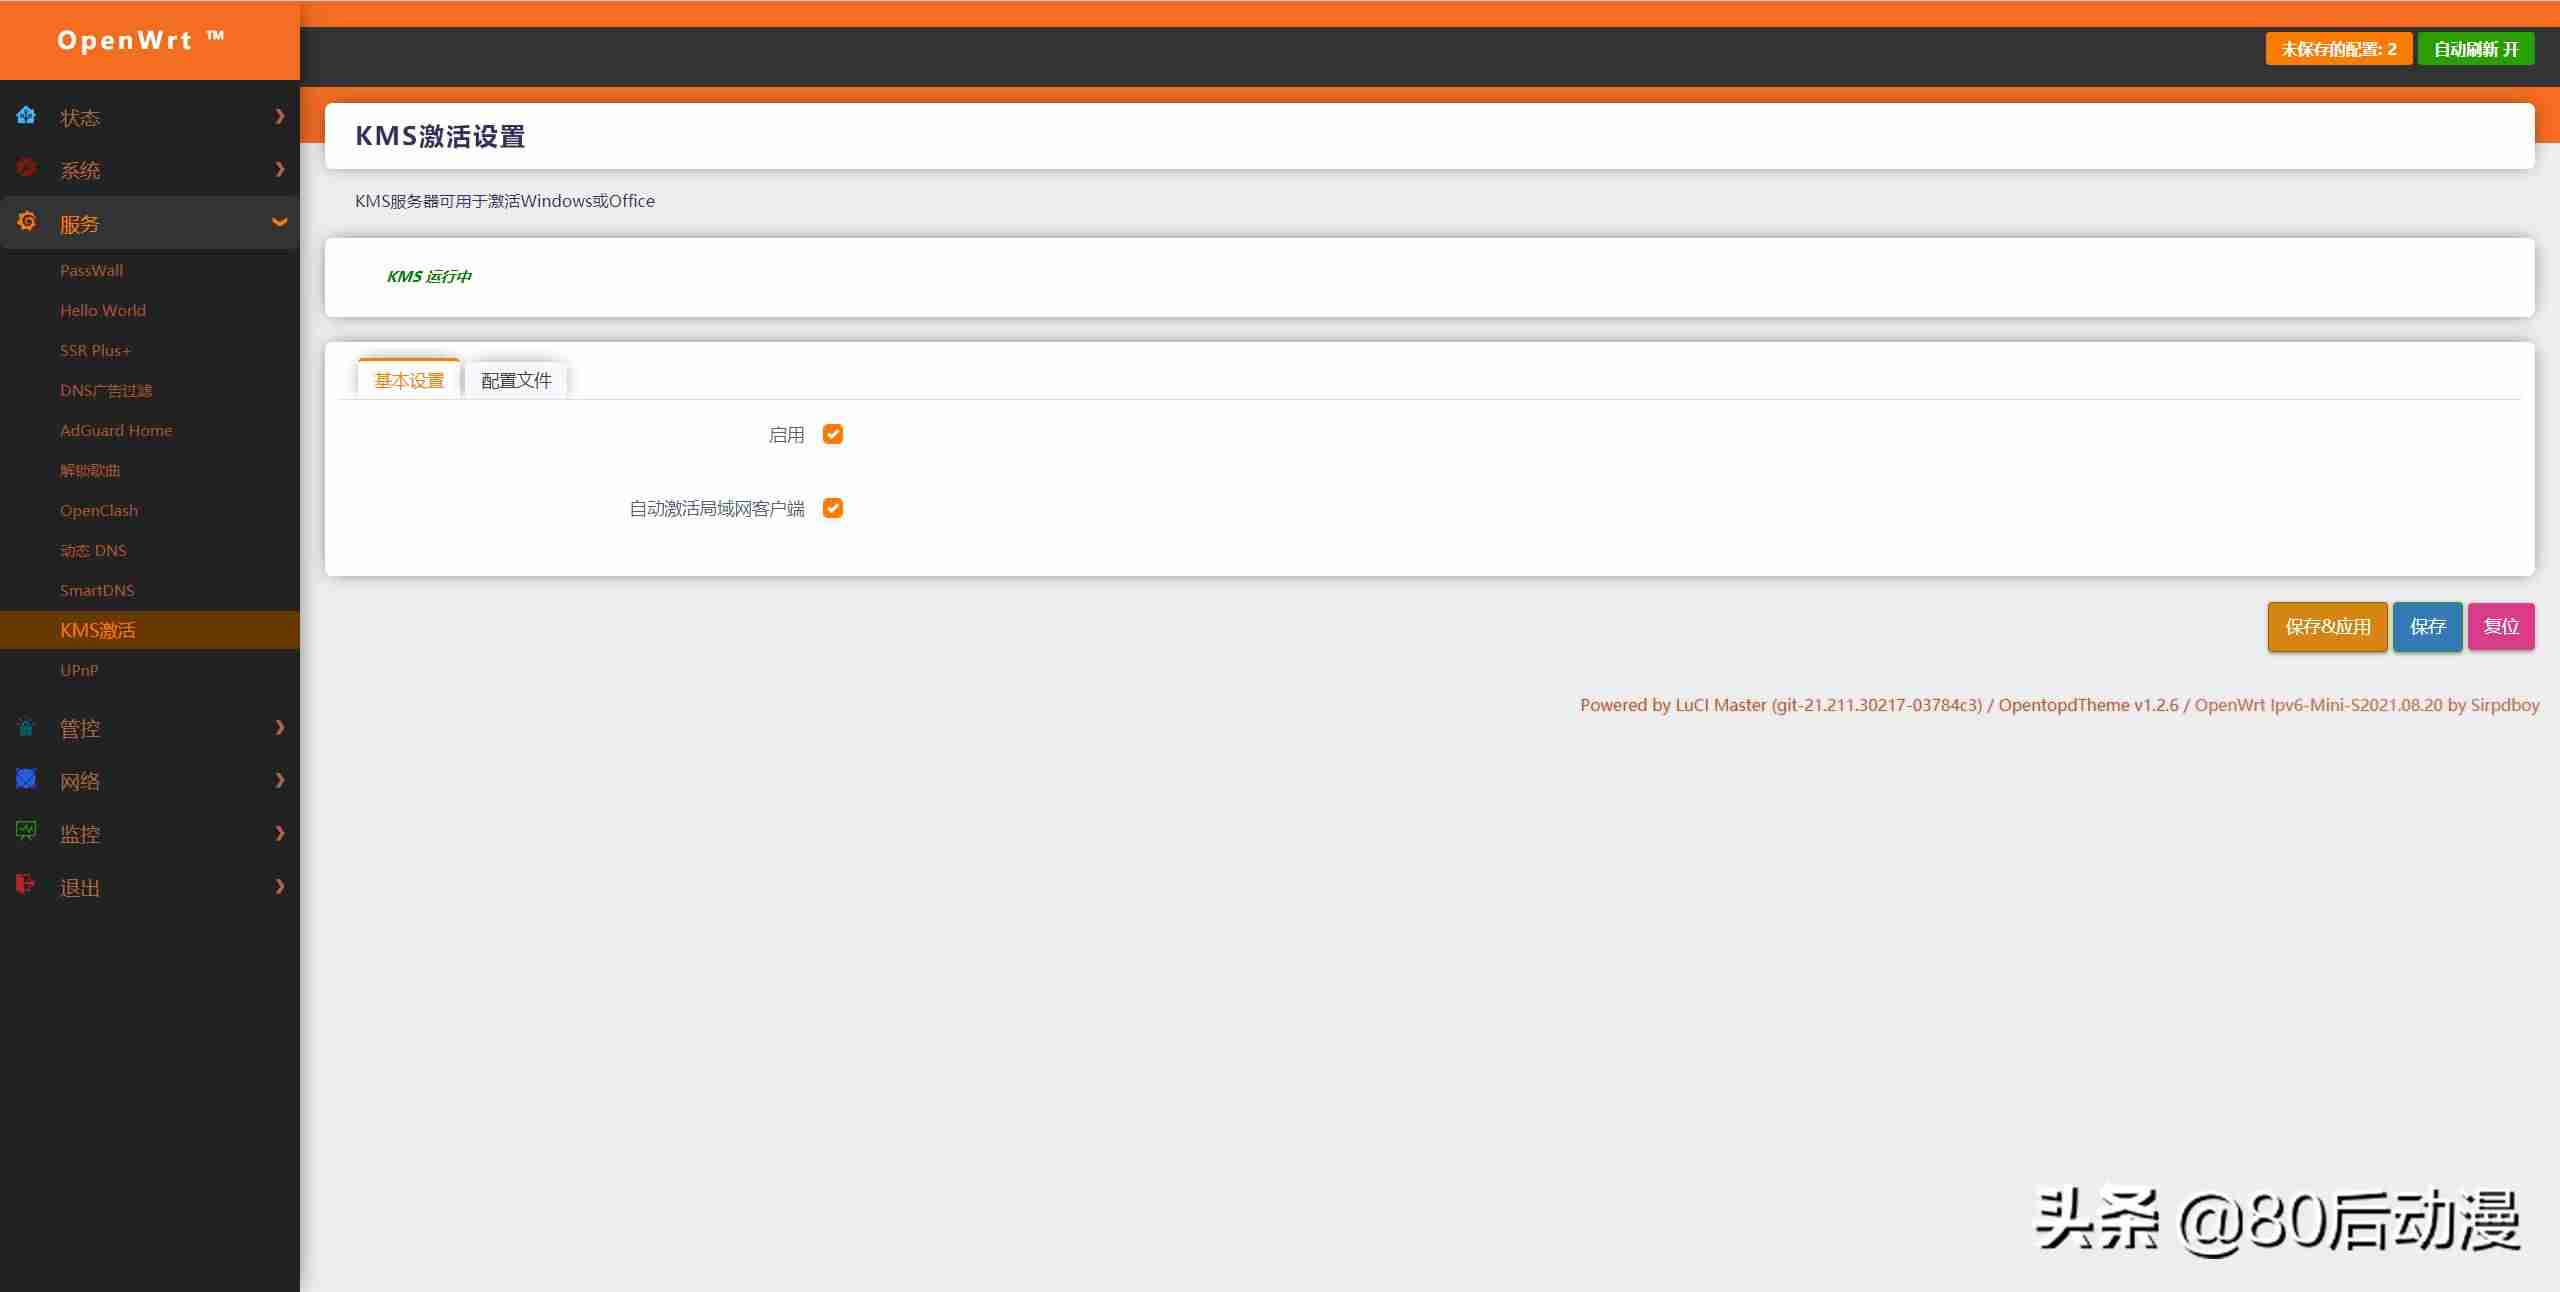Open OpenClash service page
The image size is (2560, 1292).
98,510
